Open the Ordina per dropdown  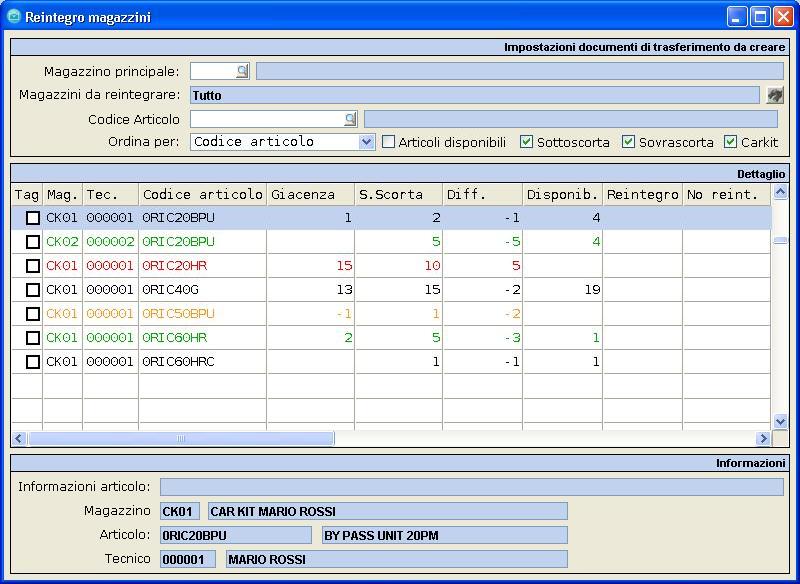pyautogui.click(x=366, y=142)
